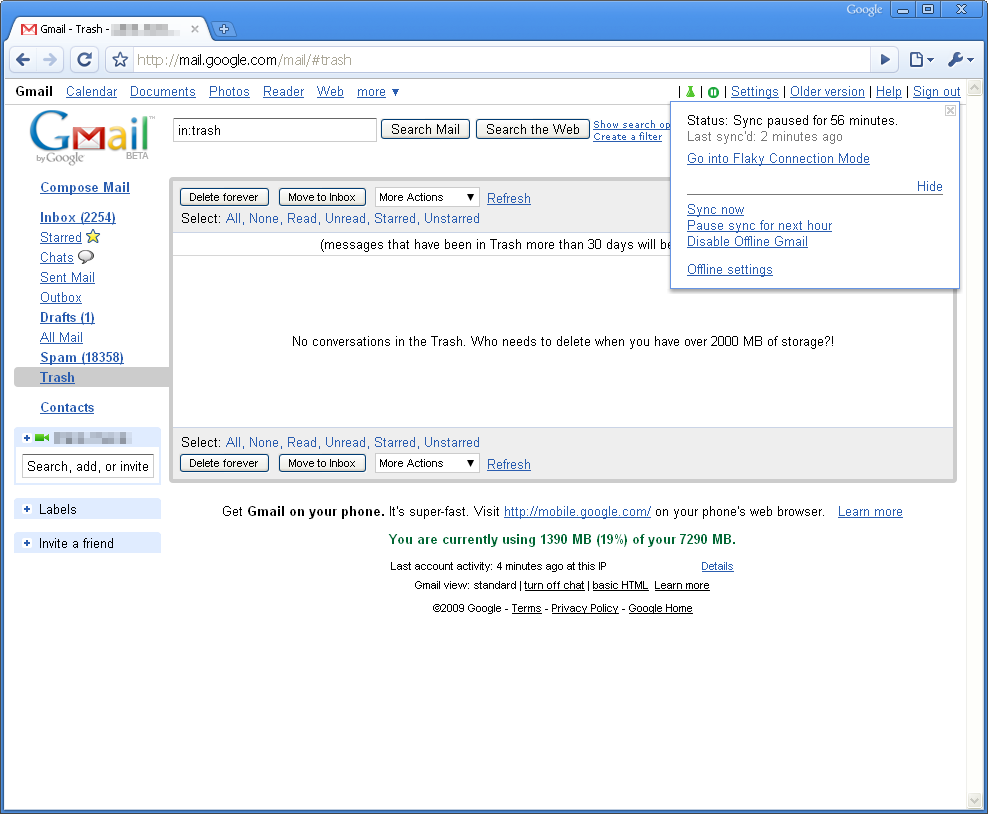The width and height of the screenshot is (988, 814).
Task: Open Inbox (2254)
Action: 78,217
